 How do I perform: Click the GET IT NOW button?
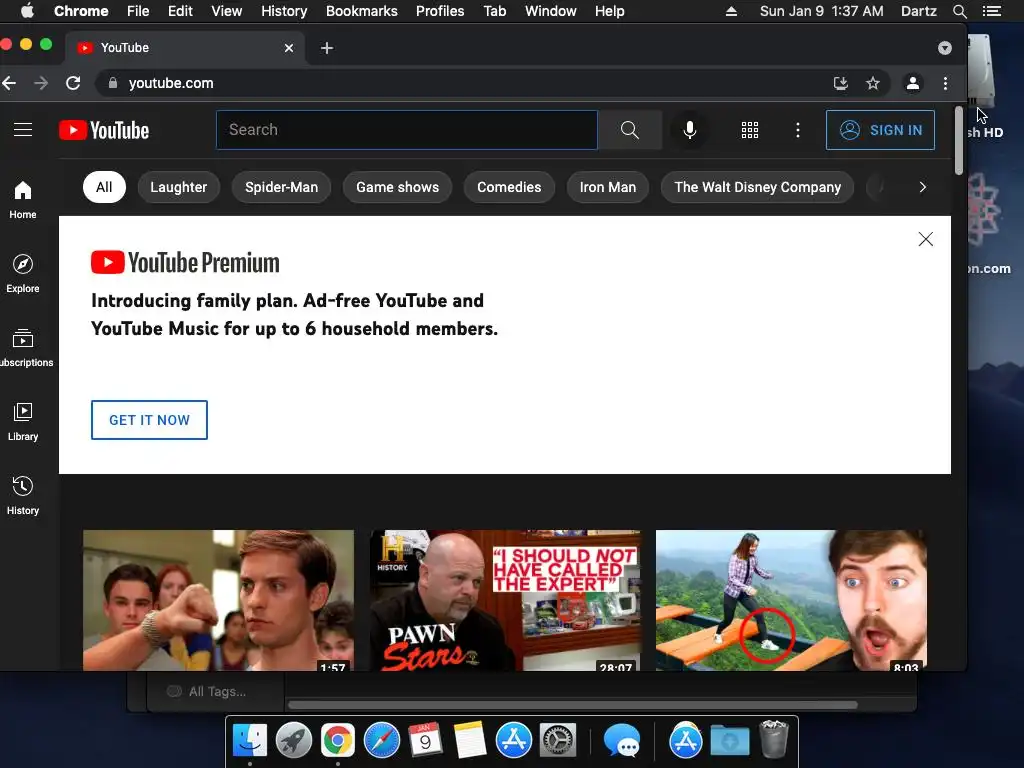click(150, 420)
